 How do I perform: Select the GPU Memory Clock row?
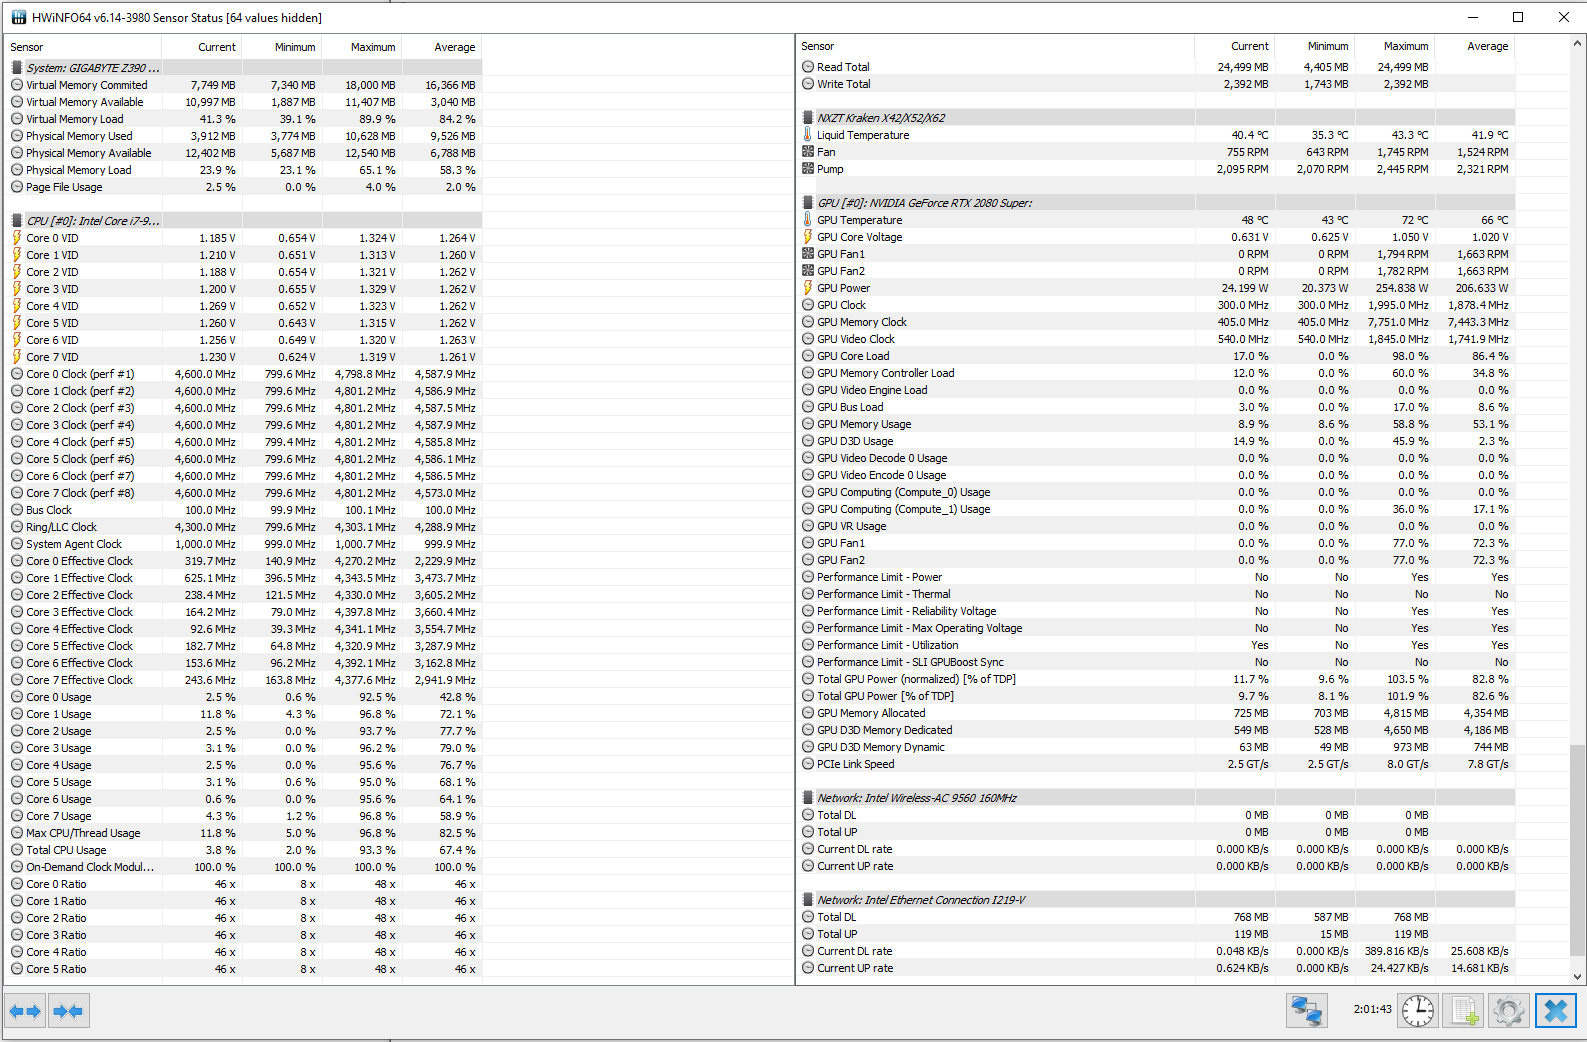tap(1157, 322)
